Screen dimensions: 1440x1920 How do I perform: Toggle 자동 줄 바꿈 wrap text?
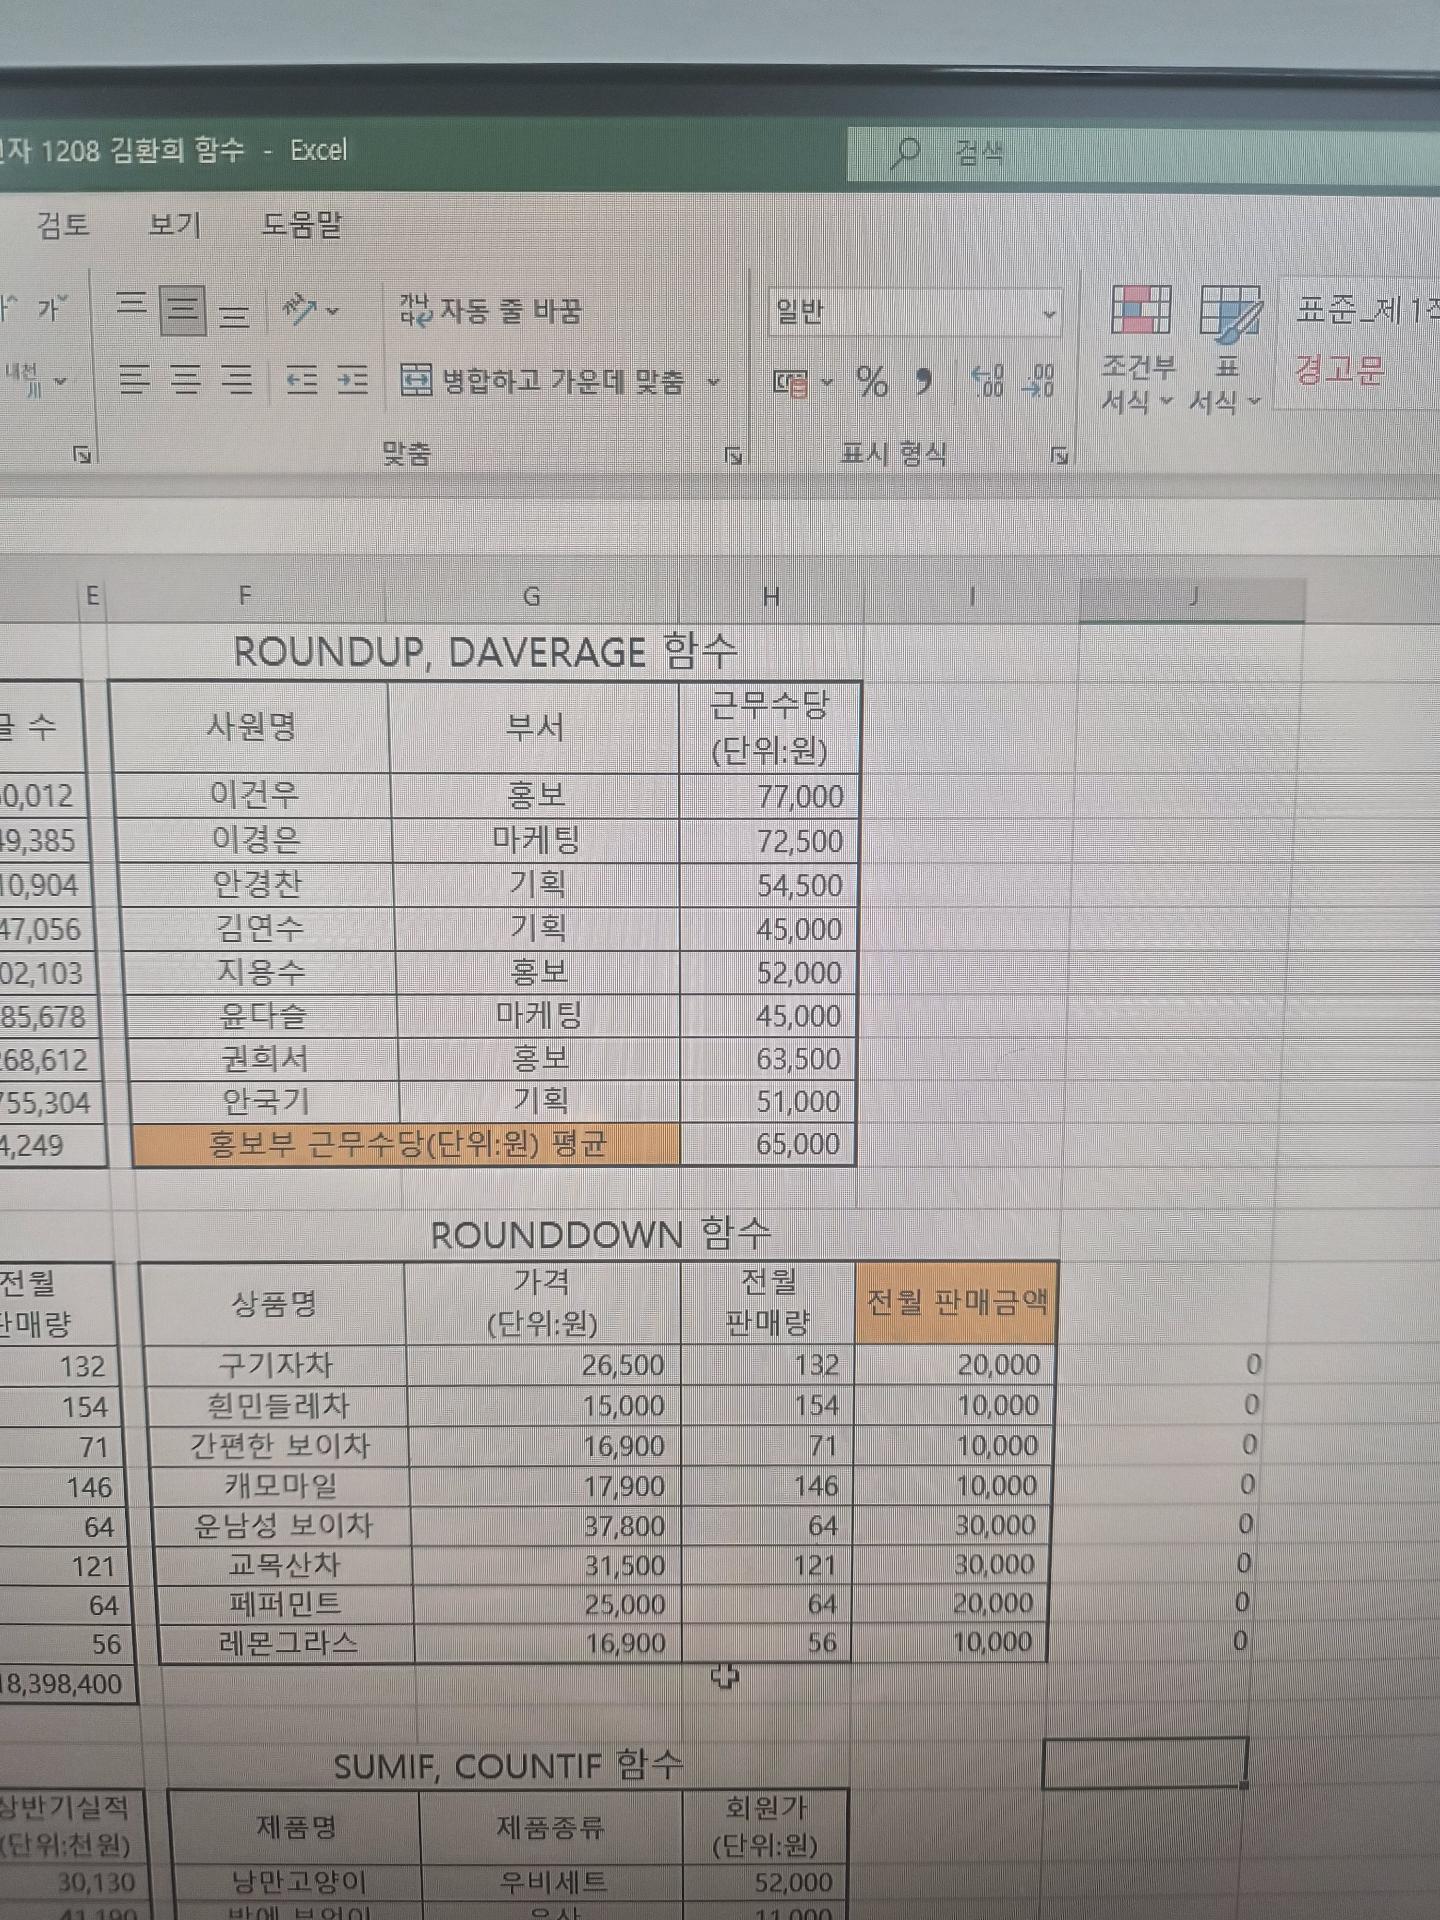(490, 311)
